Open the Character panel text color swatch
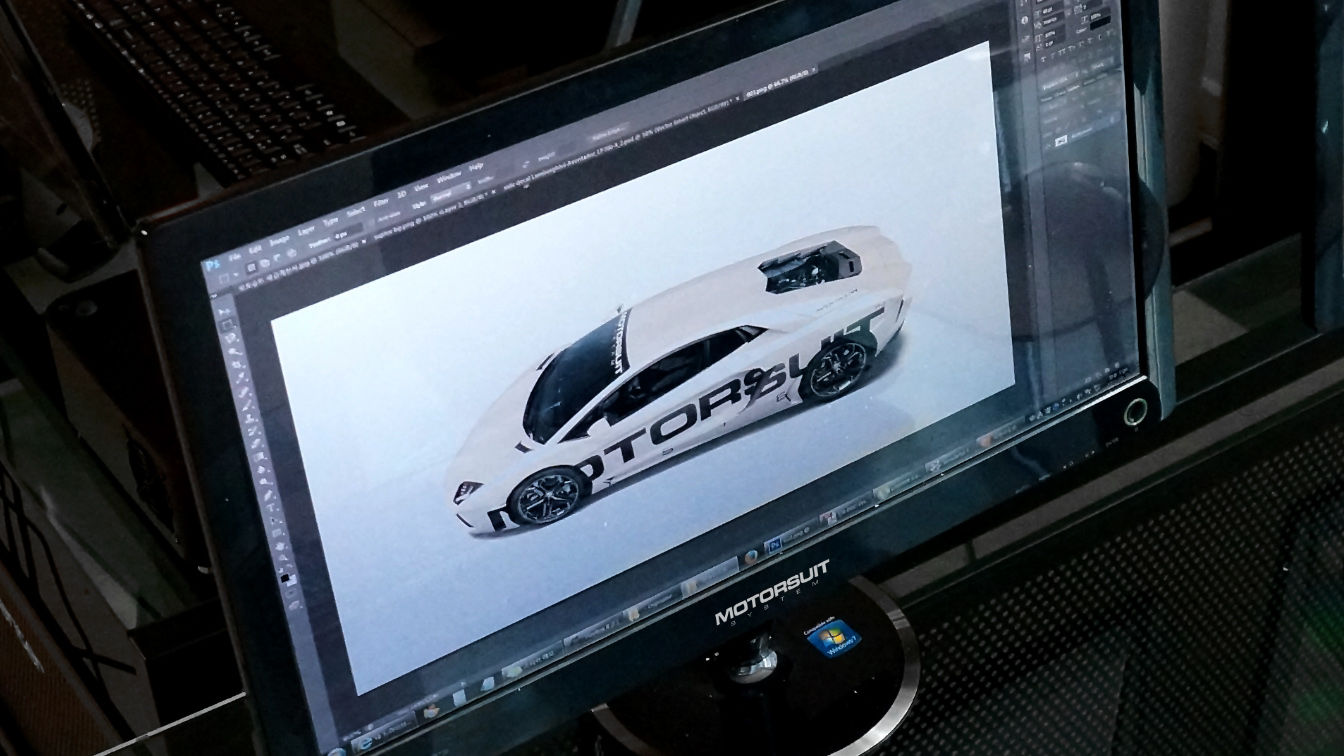Viewport: 1344px width, 756px height. (x=1100, y=22)
